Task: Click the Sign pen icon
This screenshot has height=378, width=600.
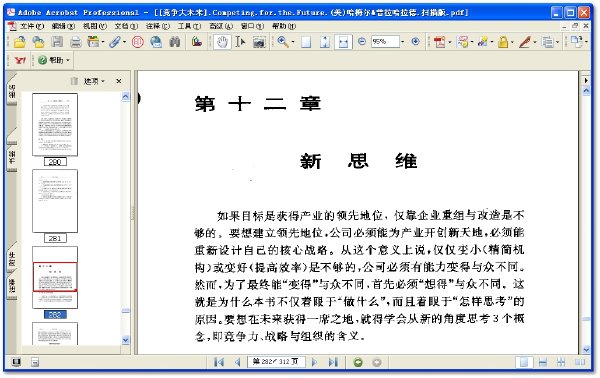Action: [x=525, y=42]
